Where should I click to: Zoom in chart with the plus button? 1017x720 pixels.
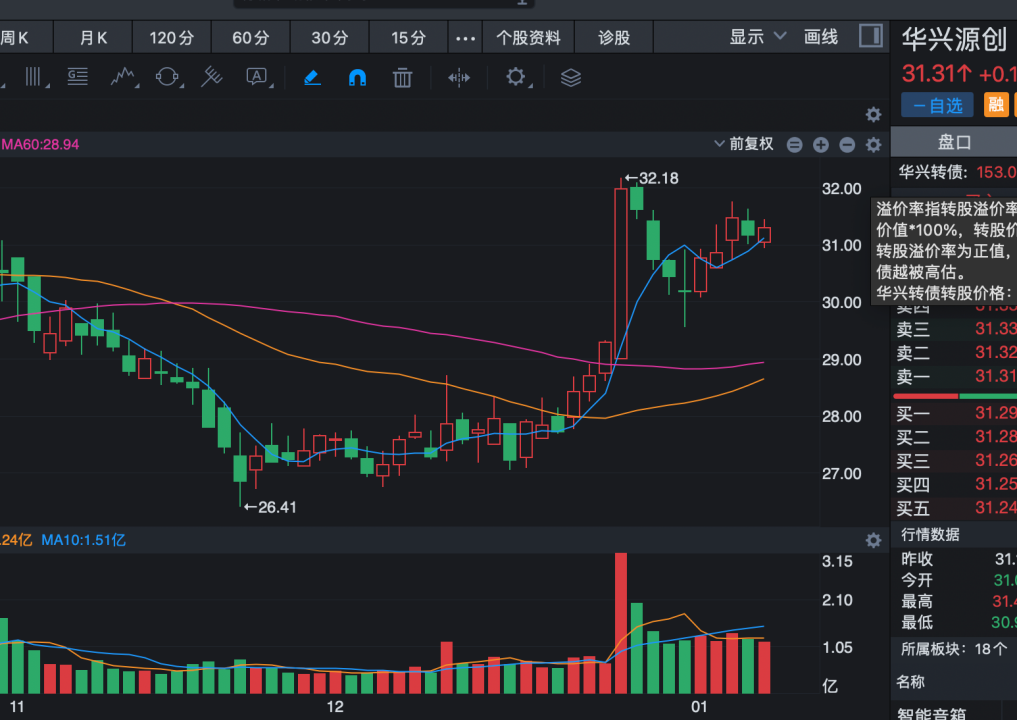[821, 145]
